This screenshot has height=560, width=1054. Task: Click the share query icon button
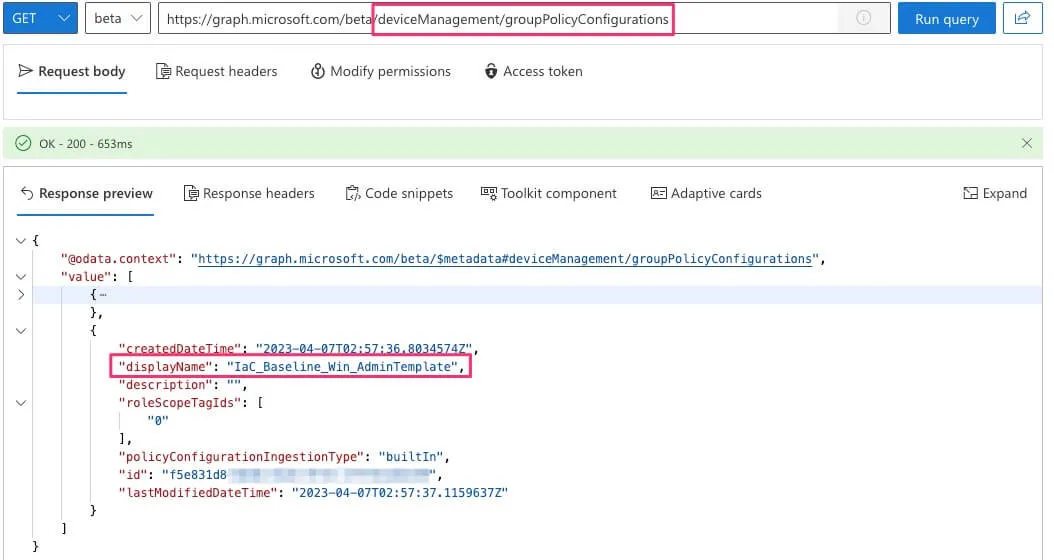click(1023, 18)
